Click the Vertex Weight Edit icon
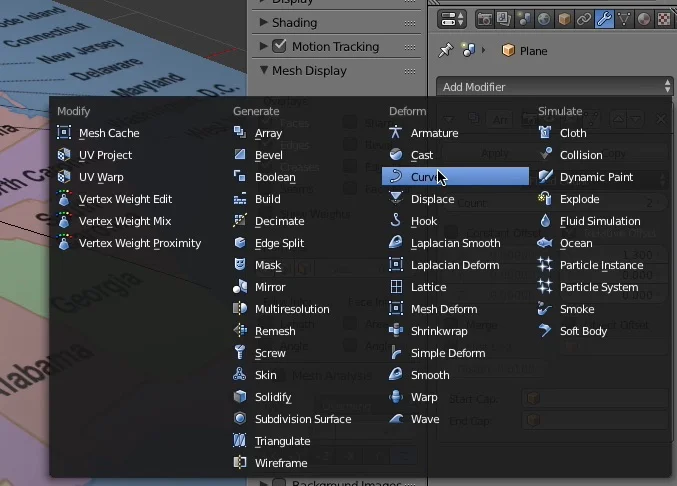Screen dimensions: 677x486 click(x=64, y=199)
